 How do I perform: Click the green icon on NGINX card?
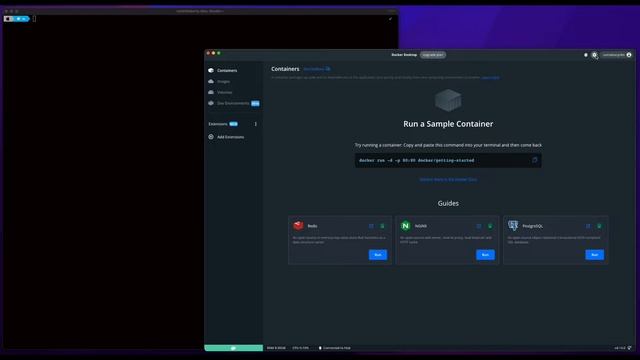[x=490, y=226]
